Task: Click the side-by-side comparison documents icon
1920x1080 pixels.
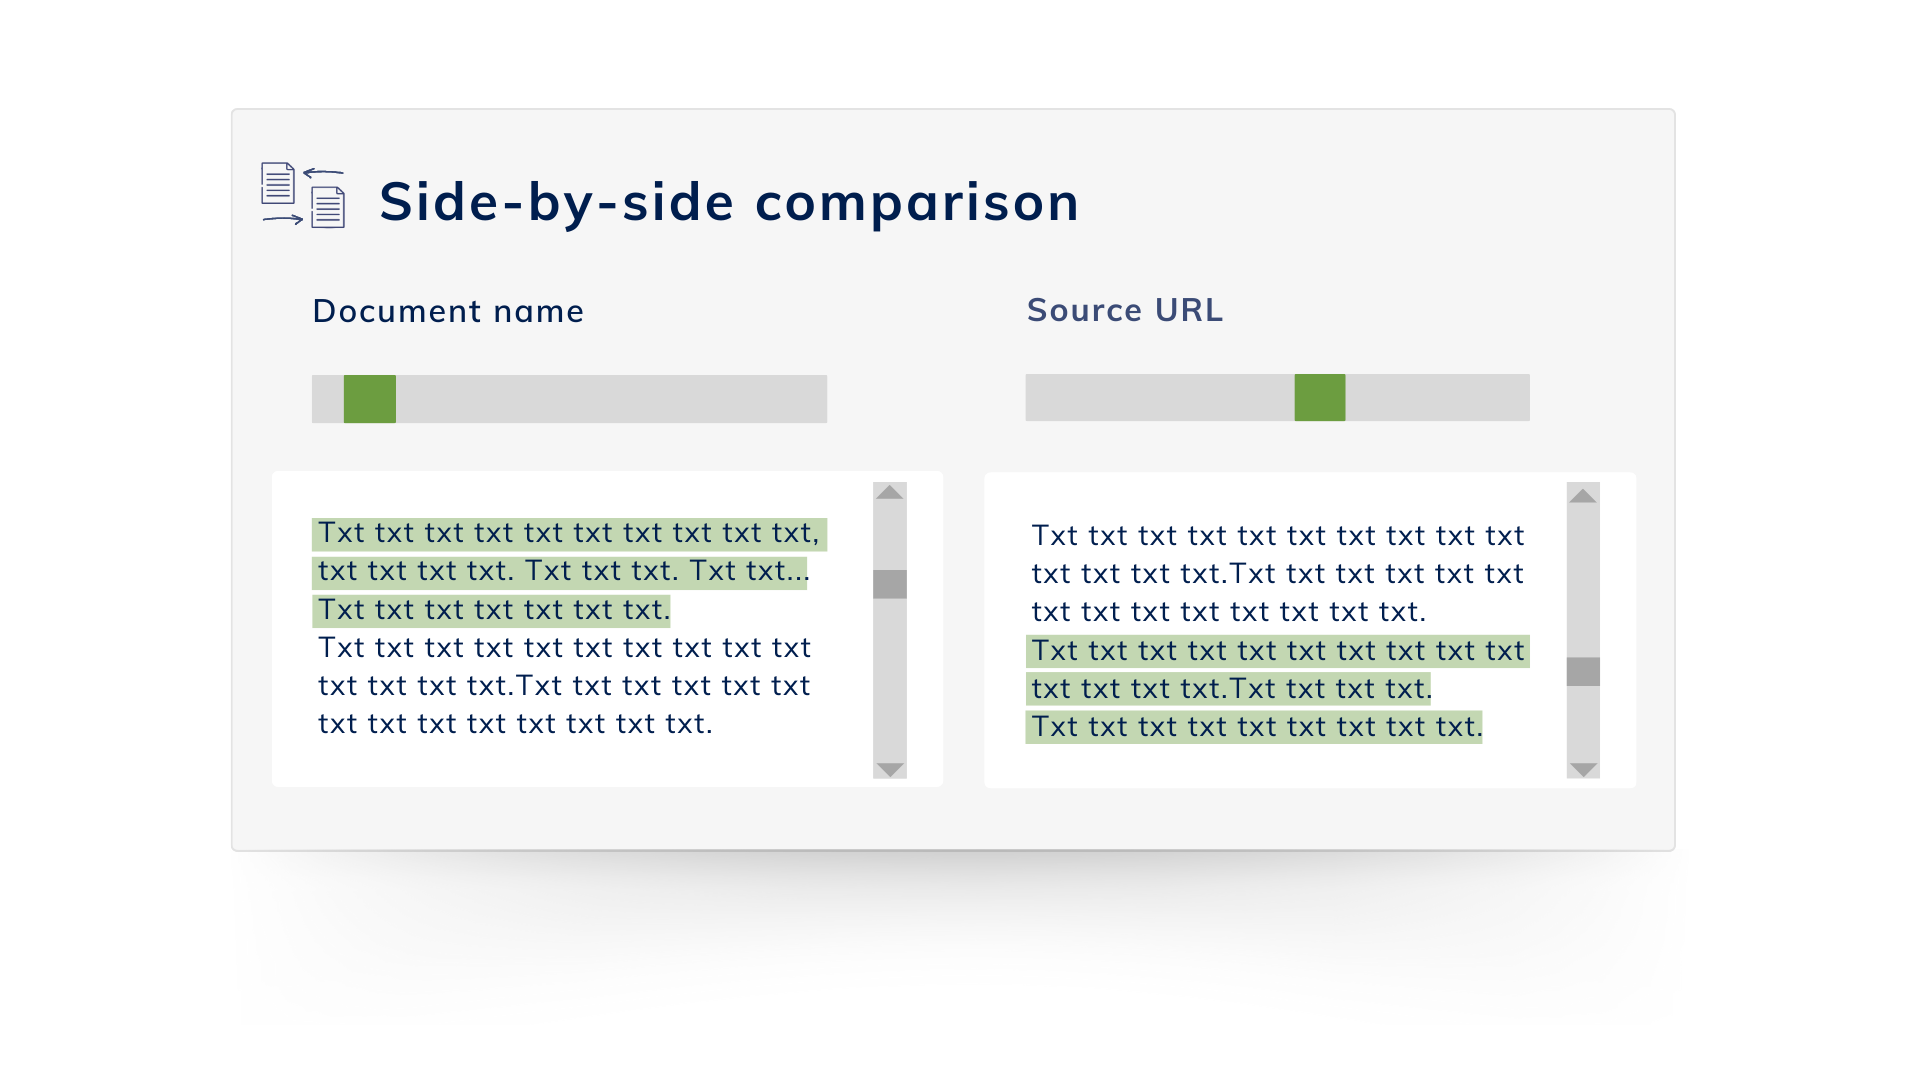Action: (x=303, y=195)
